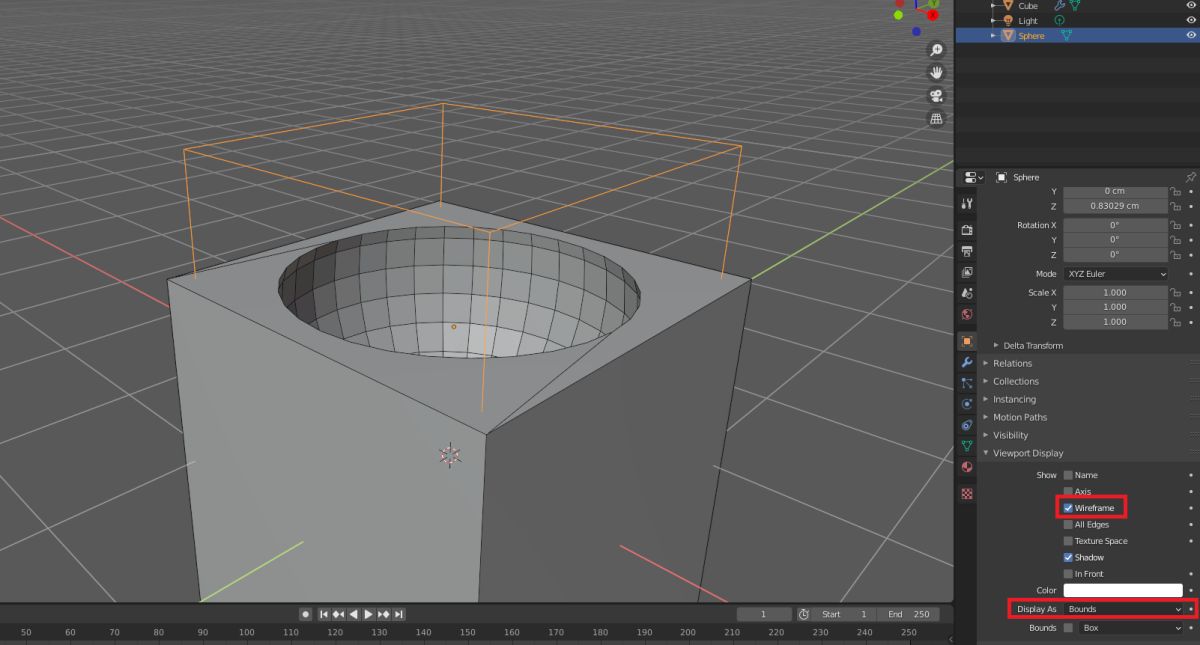Play the animation forward
This screenshot has height=645, width=1200.
pyautogui.click(x=368, y=614)
